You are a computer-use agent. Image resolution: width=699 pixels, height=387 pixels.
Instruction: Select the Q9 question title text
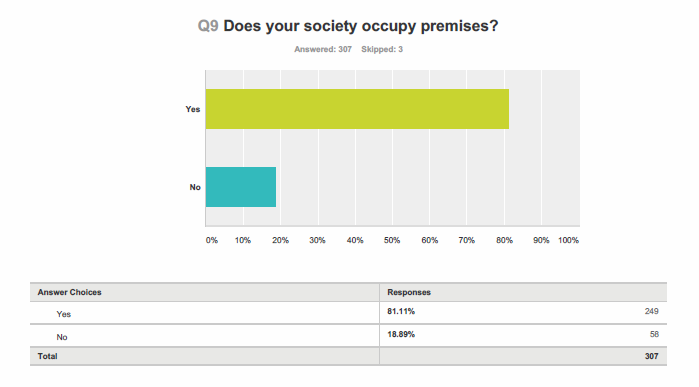pos(348,26)
